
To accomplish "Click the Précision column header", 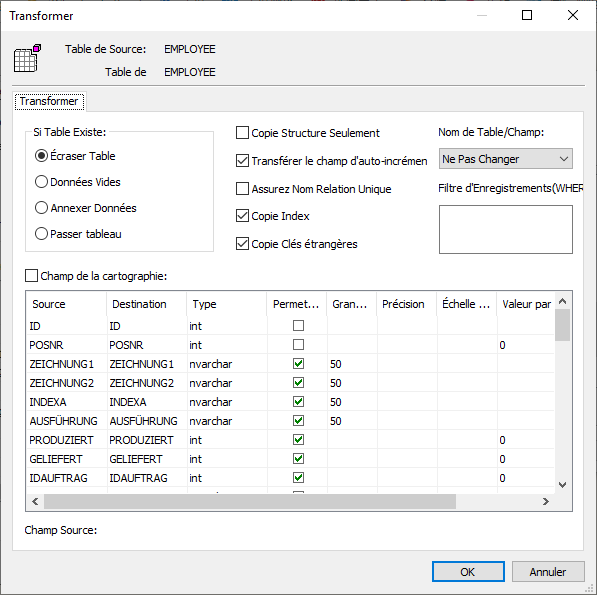I will (x=407, y=304).
